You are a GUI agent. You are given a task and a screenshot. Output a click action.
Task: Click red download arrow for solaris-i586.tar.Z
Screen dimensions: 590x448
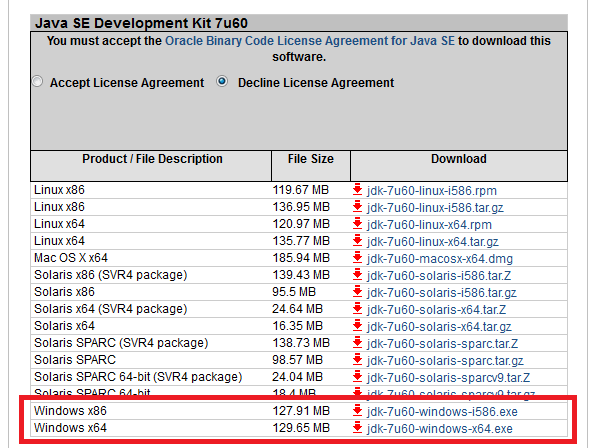pyautogui.click(x=357, y=275)
